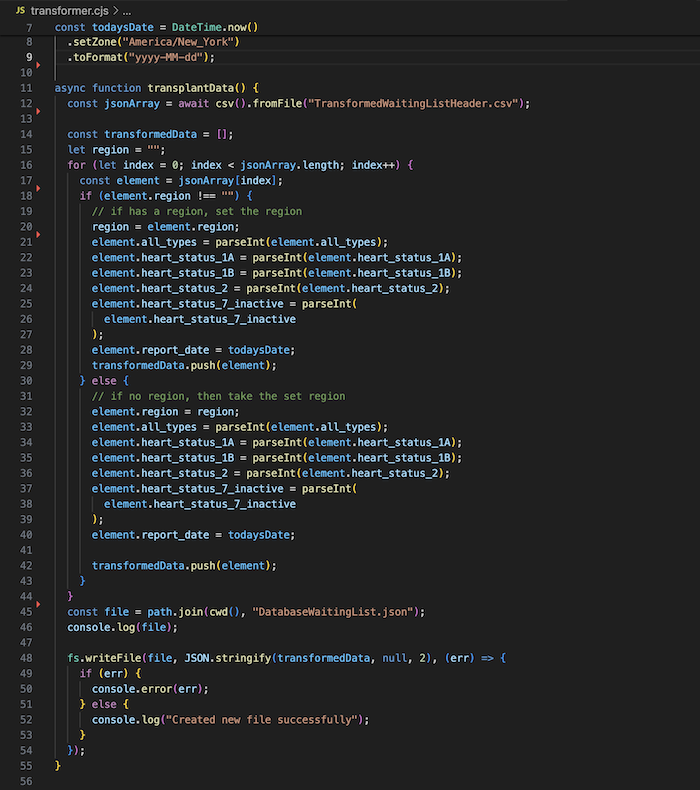Click "region = element.region;" on line 20

(166, 227)
